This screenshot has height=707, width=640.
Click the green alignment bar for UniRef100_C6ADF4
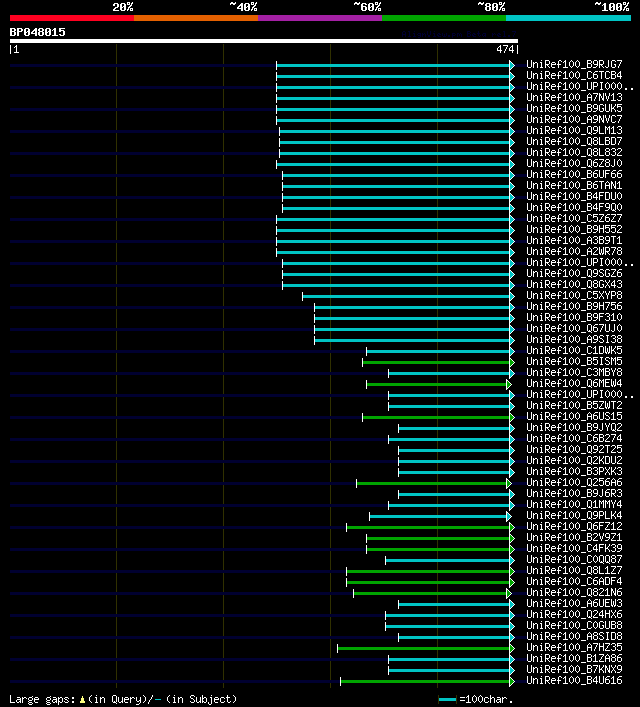pyautogui.click(x=430, y=582)
